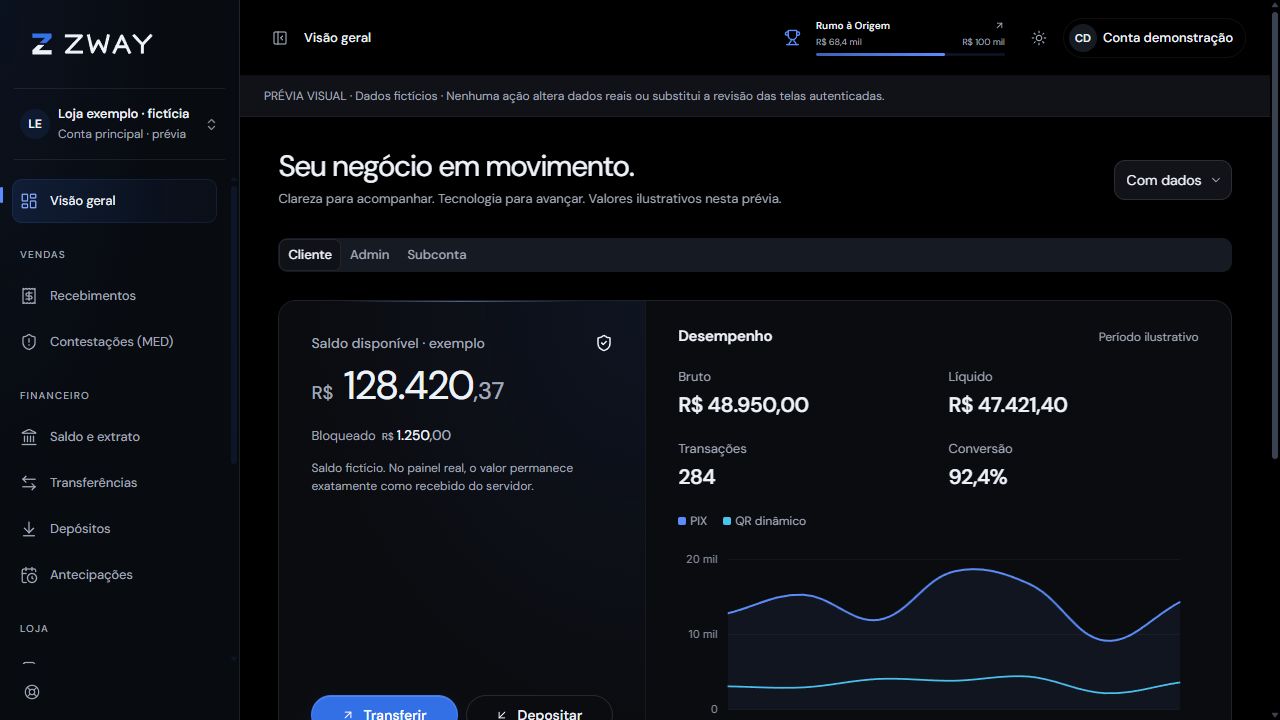Screen dimensions: 1280x720
Task: Click the Recebimentos receipt icon
Action: [29, 296]
